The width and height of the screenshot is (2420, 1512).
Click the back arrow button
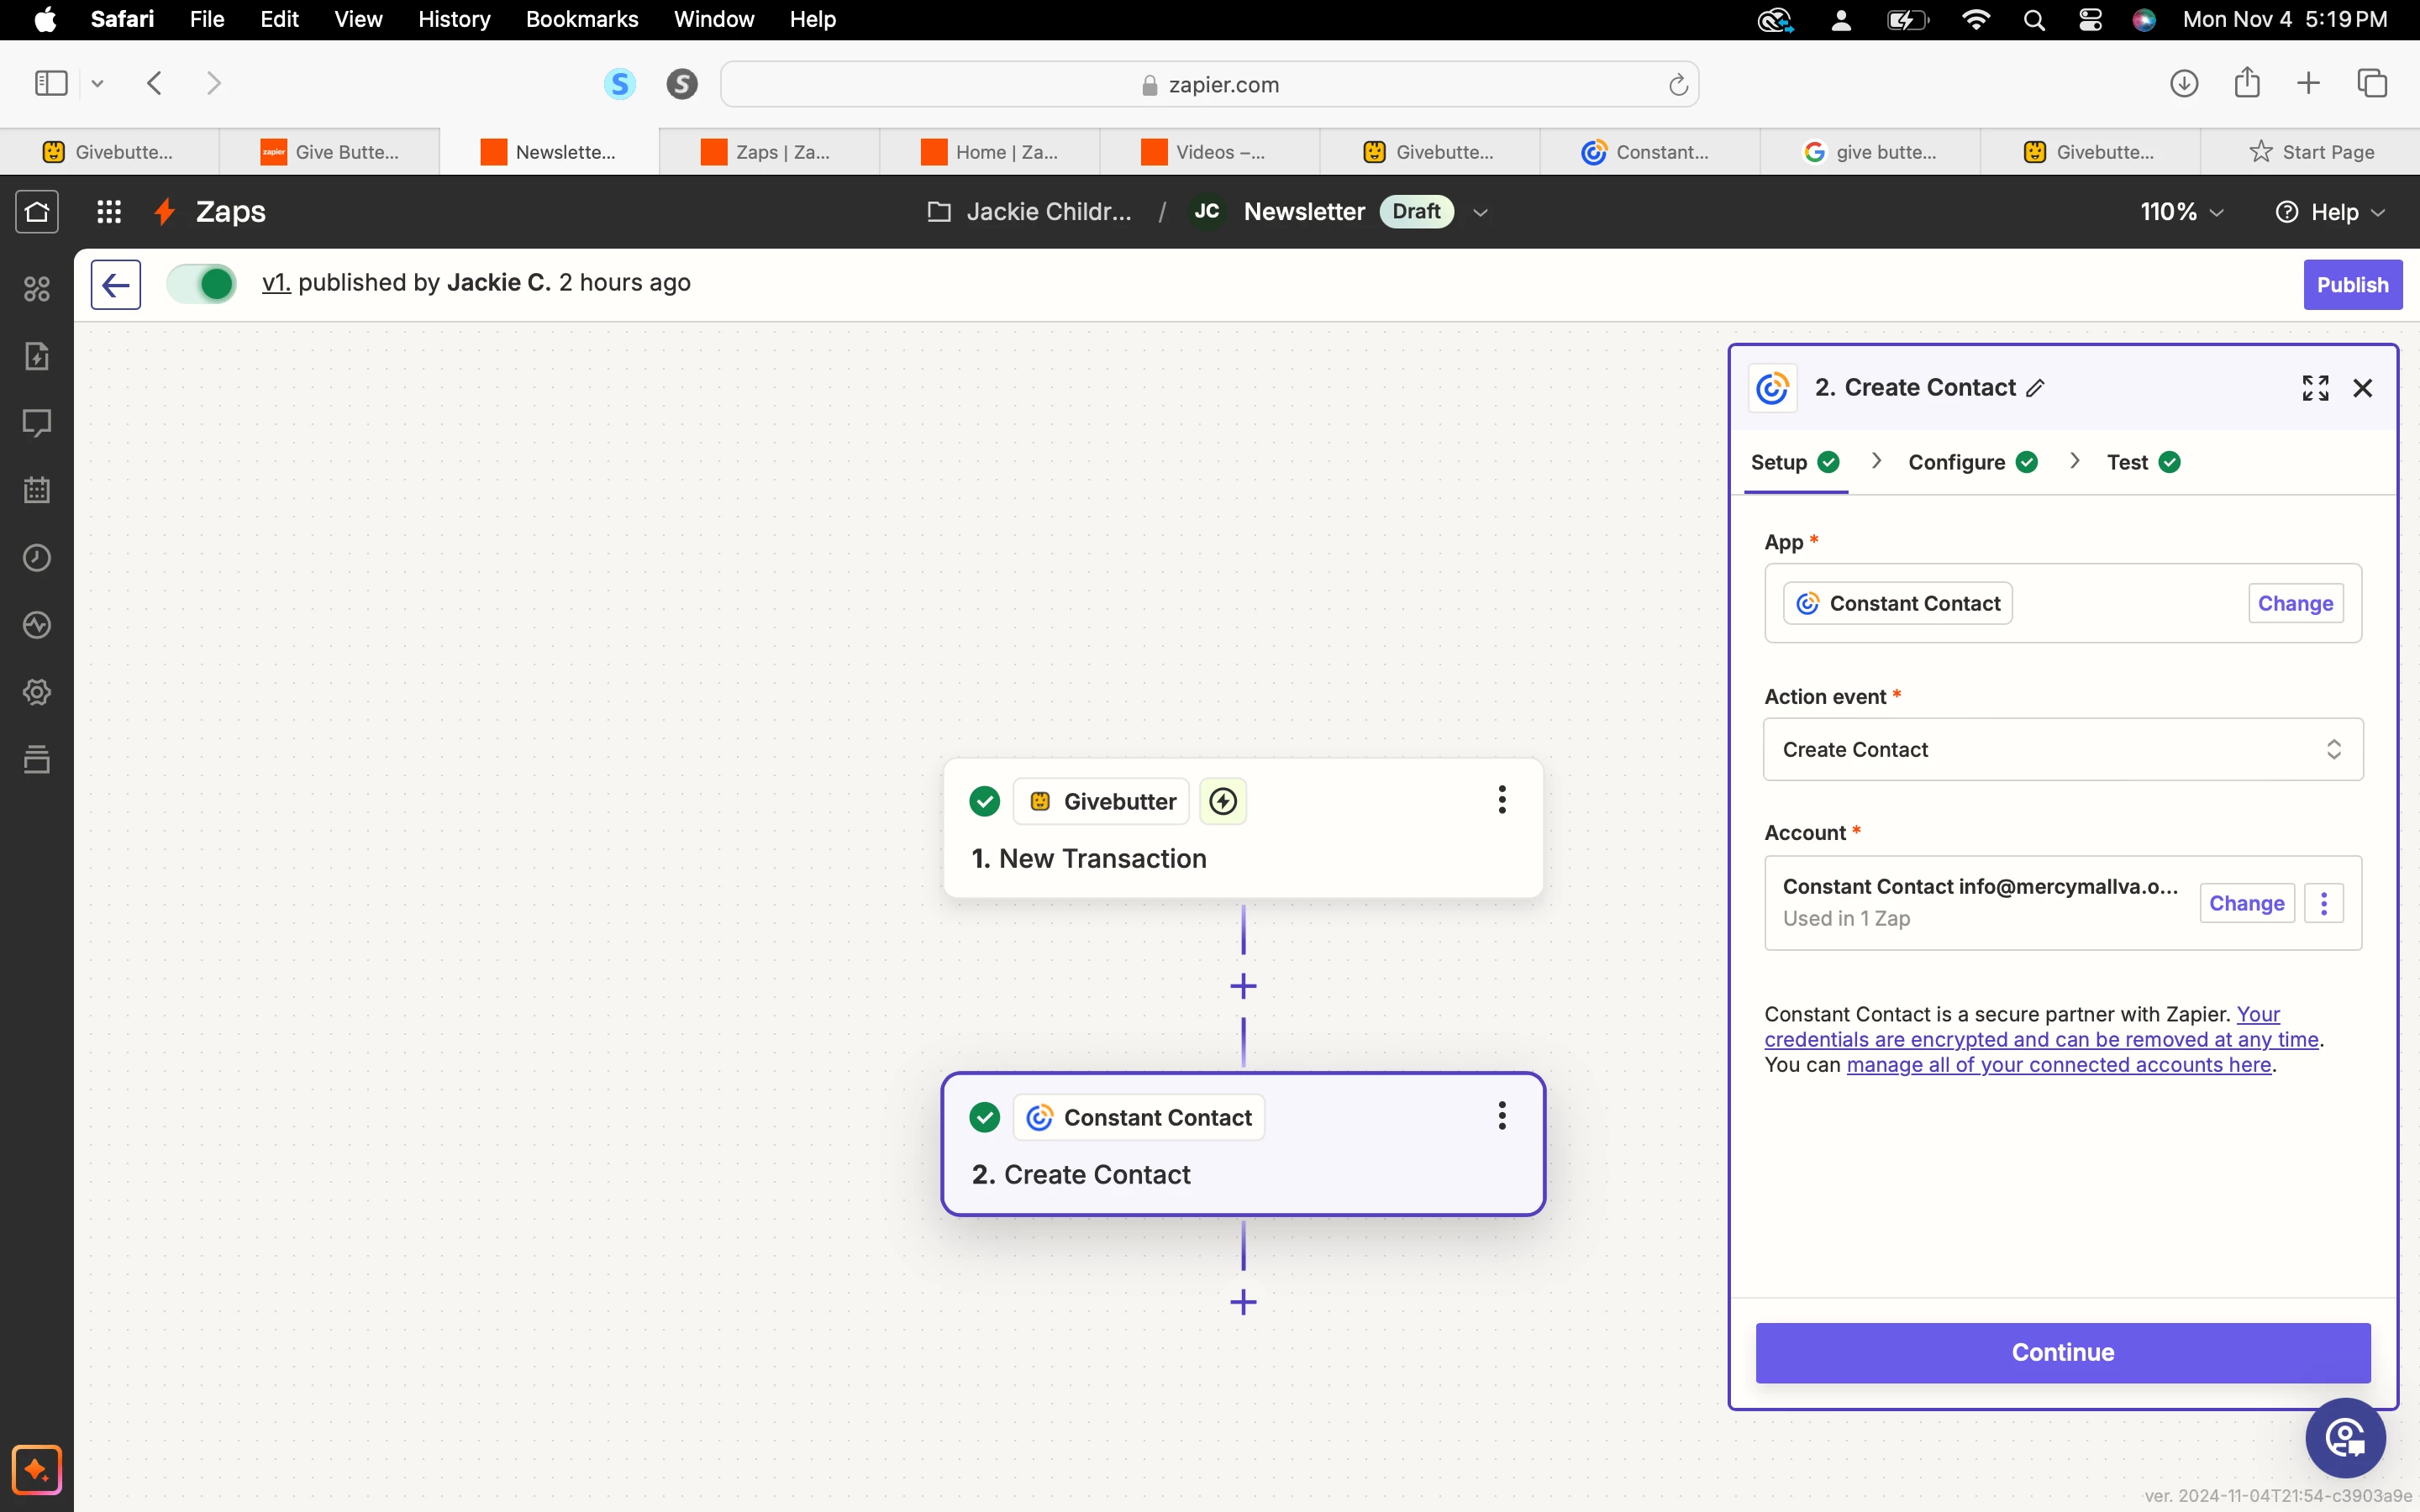[116, 285]
